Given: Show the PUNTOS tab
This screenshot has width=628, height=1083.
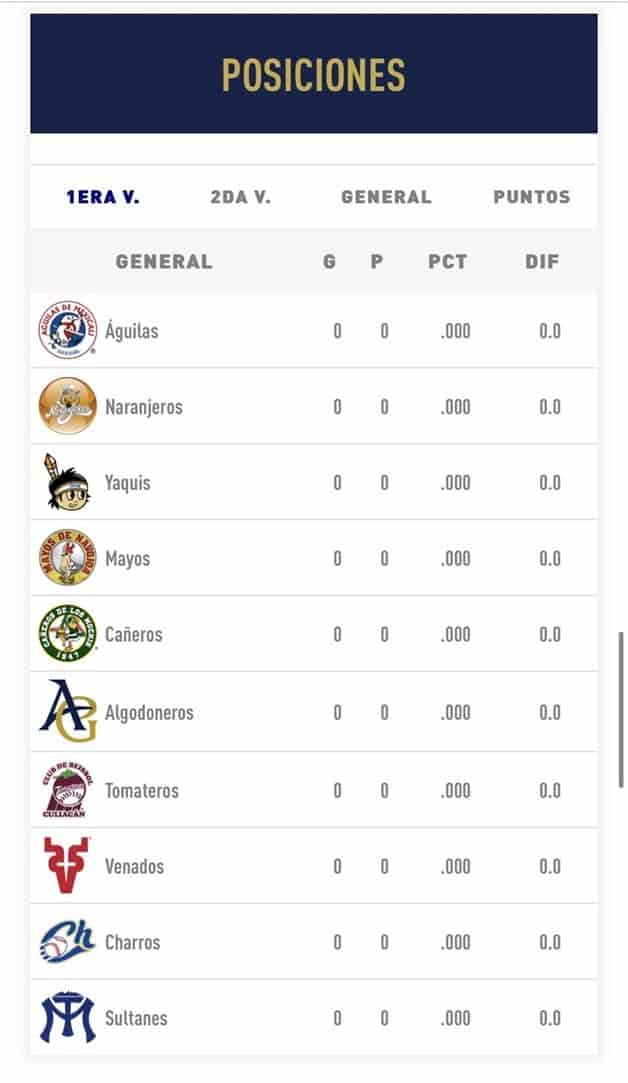Looking at the screenshot, I should (532, 197).
